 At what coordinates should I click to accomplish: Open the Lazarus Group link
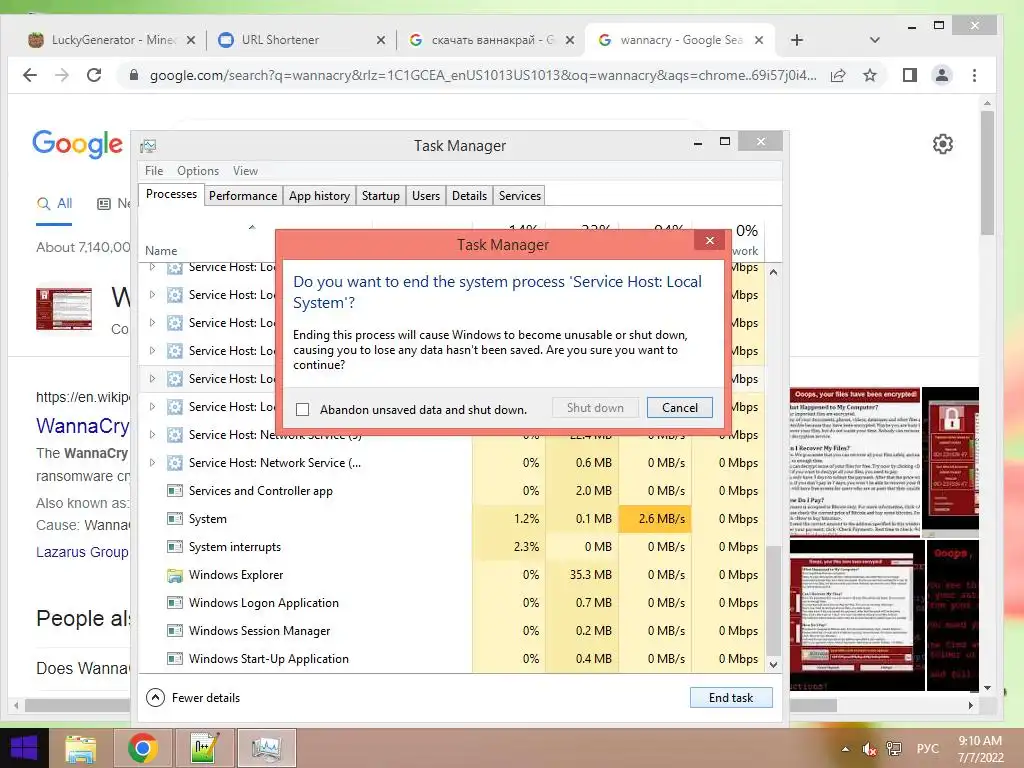click(82, 552)
